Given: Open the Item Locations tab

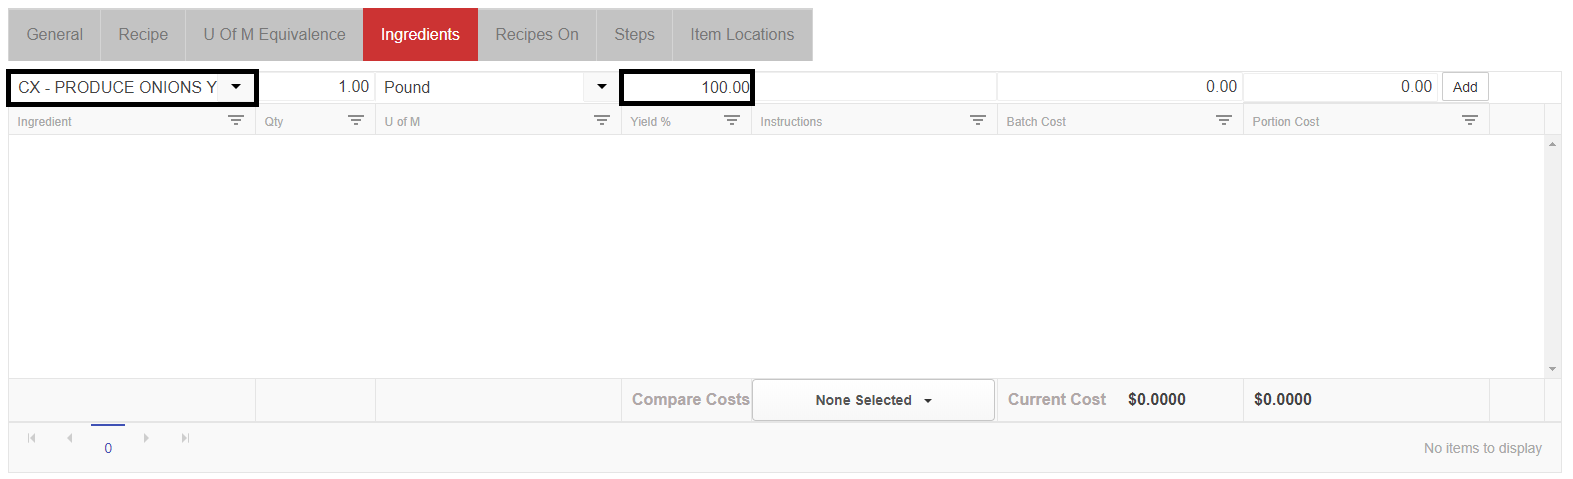Looking at the screenshot, I should [742, 34].
